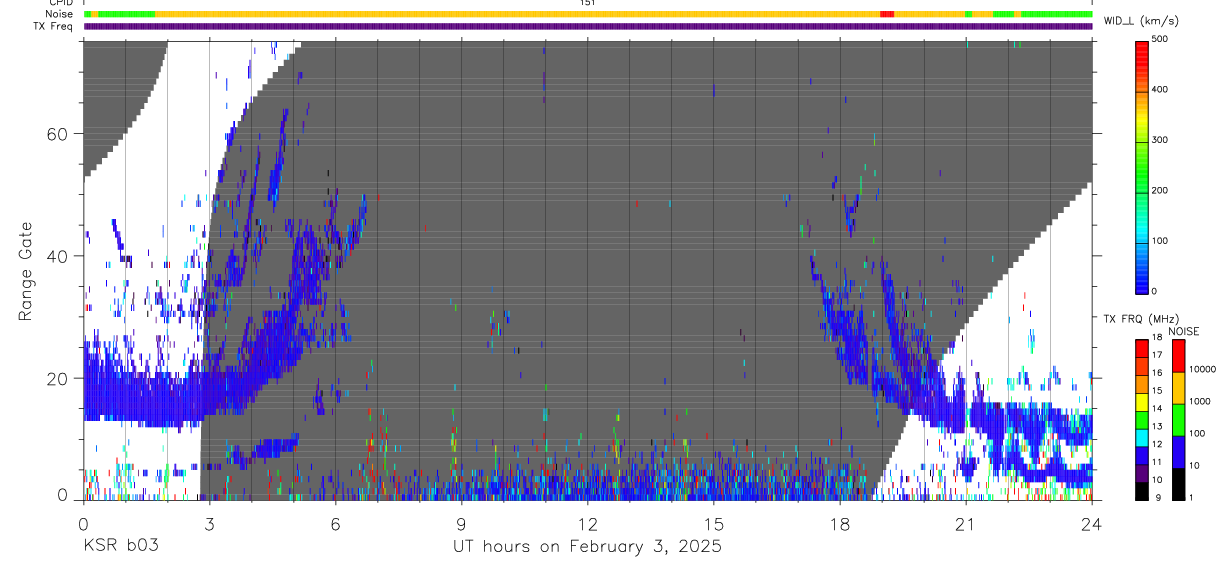Click the 'TX Freq' row label at top left
1228x567 pixels.
pos(55,26)
